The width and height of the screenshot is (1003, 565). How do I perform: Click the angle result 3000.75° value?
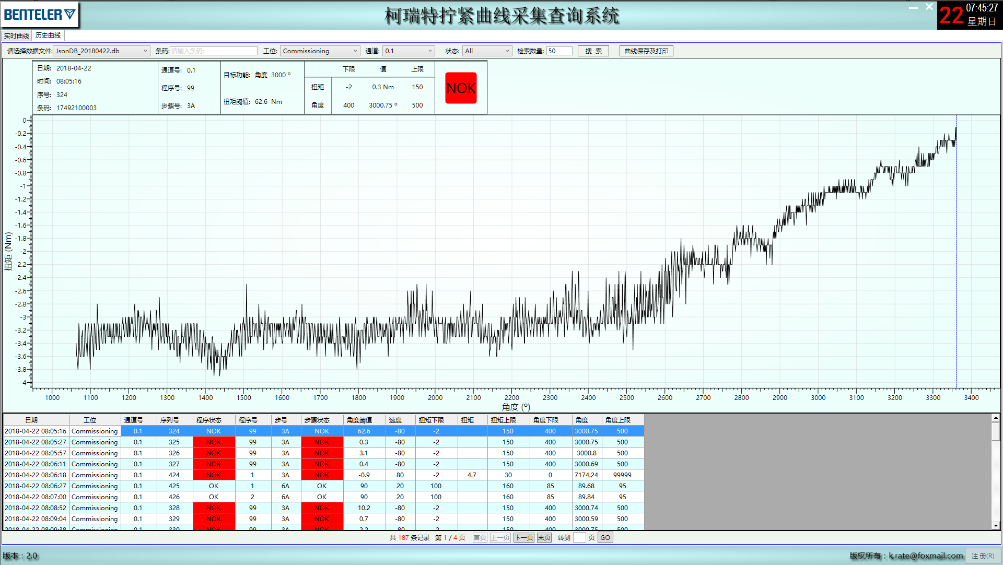pos(383,105)
